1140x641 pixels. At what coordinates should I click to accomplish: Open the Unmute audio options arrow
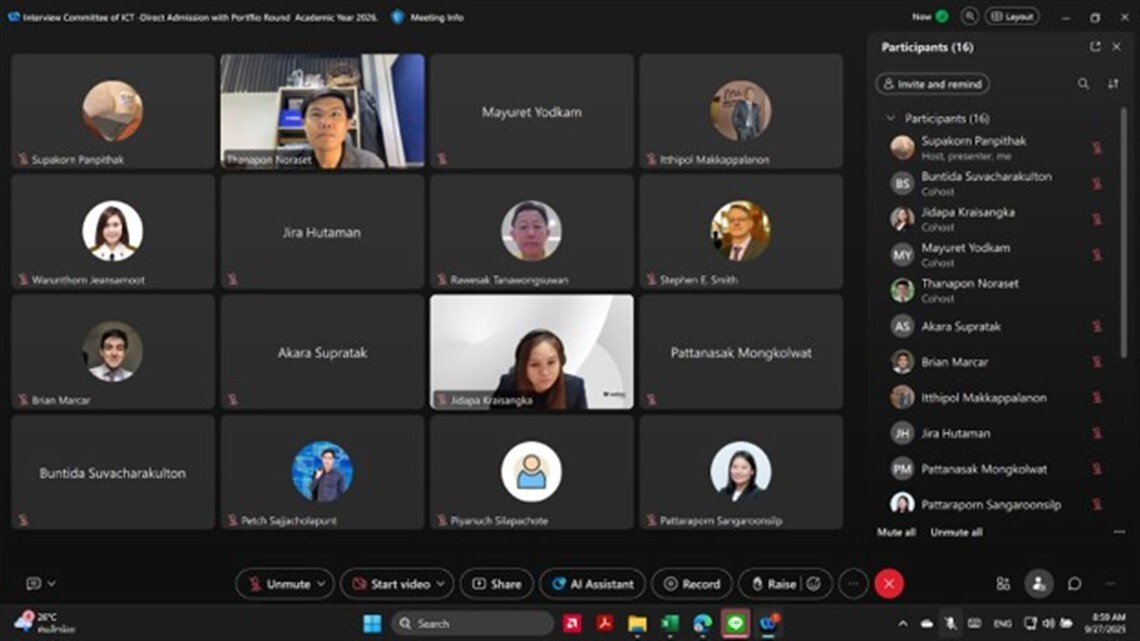click(321, 583)
